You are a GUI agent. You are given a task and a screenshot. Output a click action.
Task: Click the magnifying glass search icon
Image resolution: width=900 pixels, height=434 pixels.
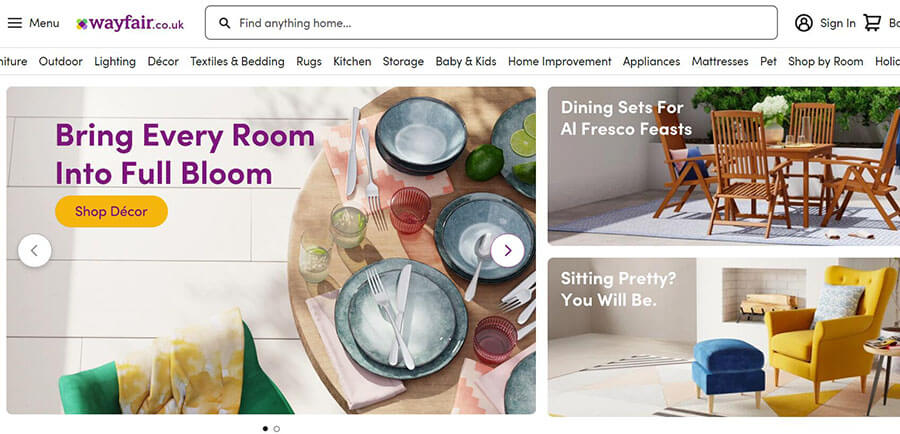[225, 23]
